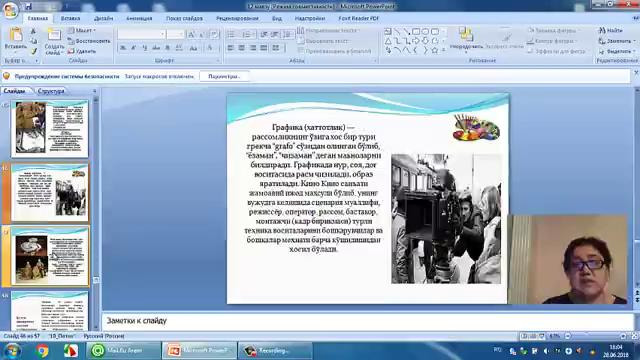The width and height of the screenshot is (640, 360).
Task: Open the font name combo box
Action: coord(141,34)
